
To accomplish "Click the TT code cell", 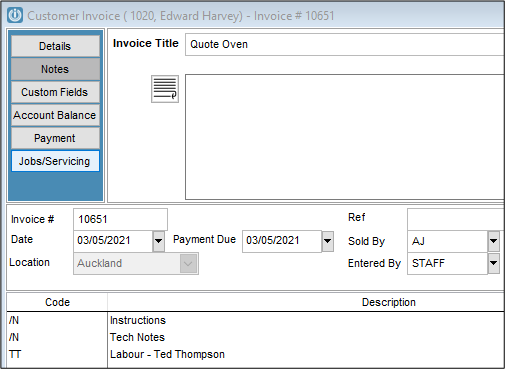I will [15, 354].
